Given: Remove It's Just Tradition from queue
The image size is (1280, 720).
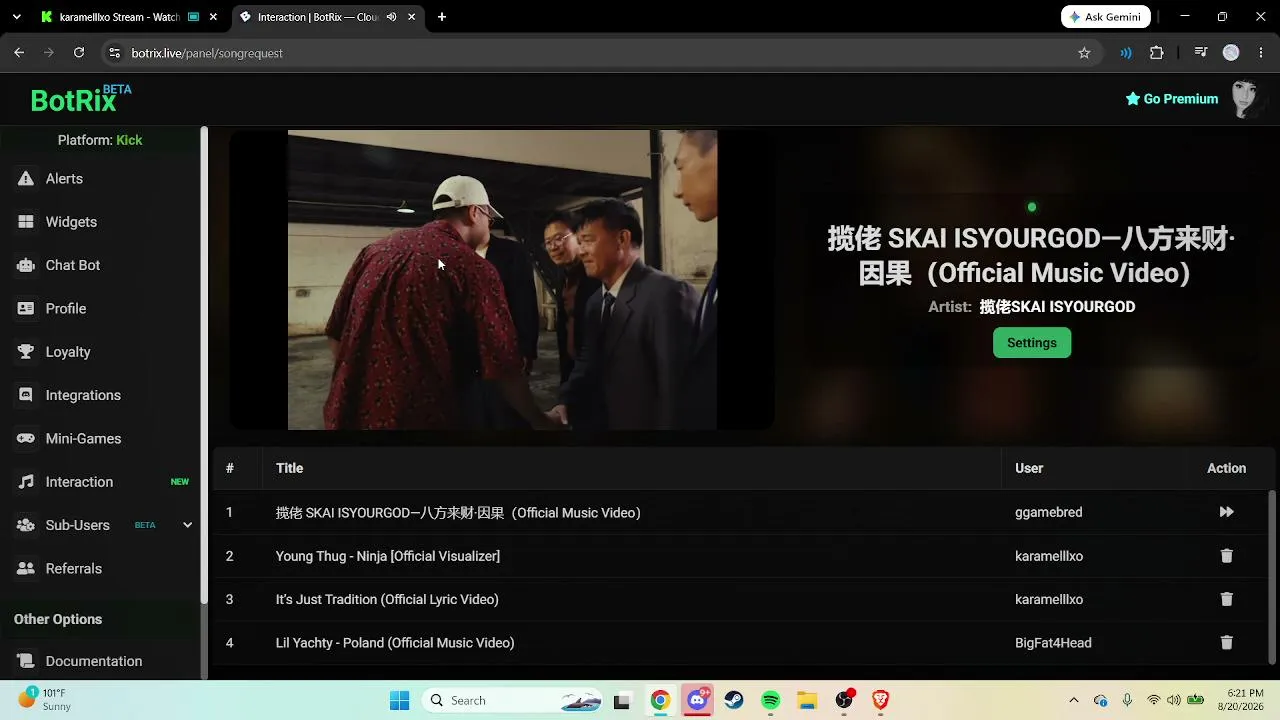Looking at the screenshot, I should 1226,599.
